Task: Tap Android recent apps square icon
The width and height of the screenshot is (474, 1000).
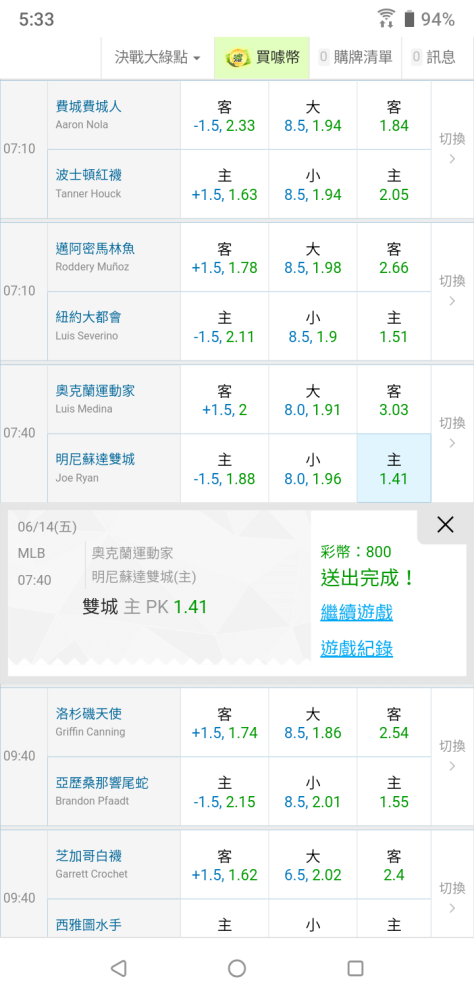Action: [x=355, y=968]
